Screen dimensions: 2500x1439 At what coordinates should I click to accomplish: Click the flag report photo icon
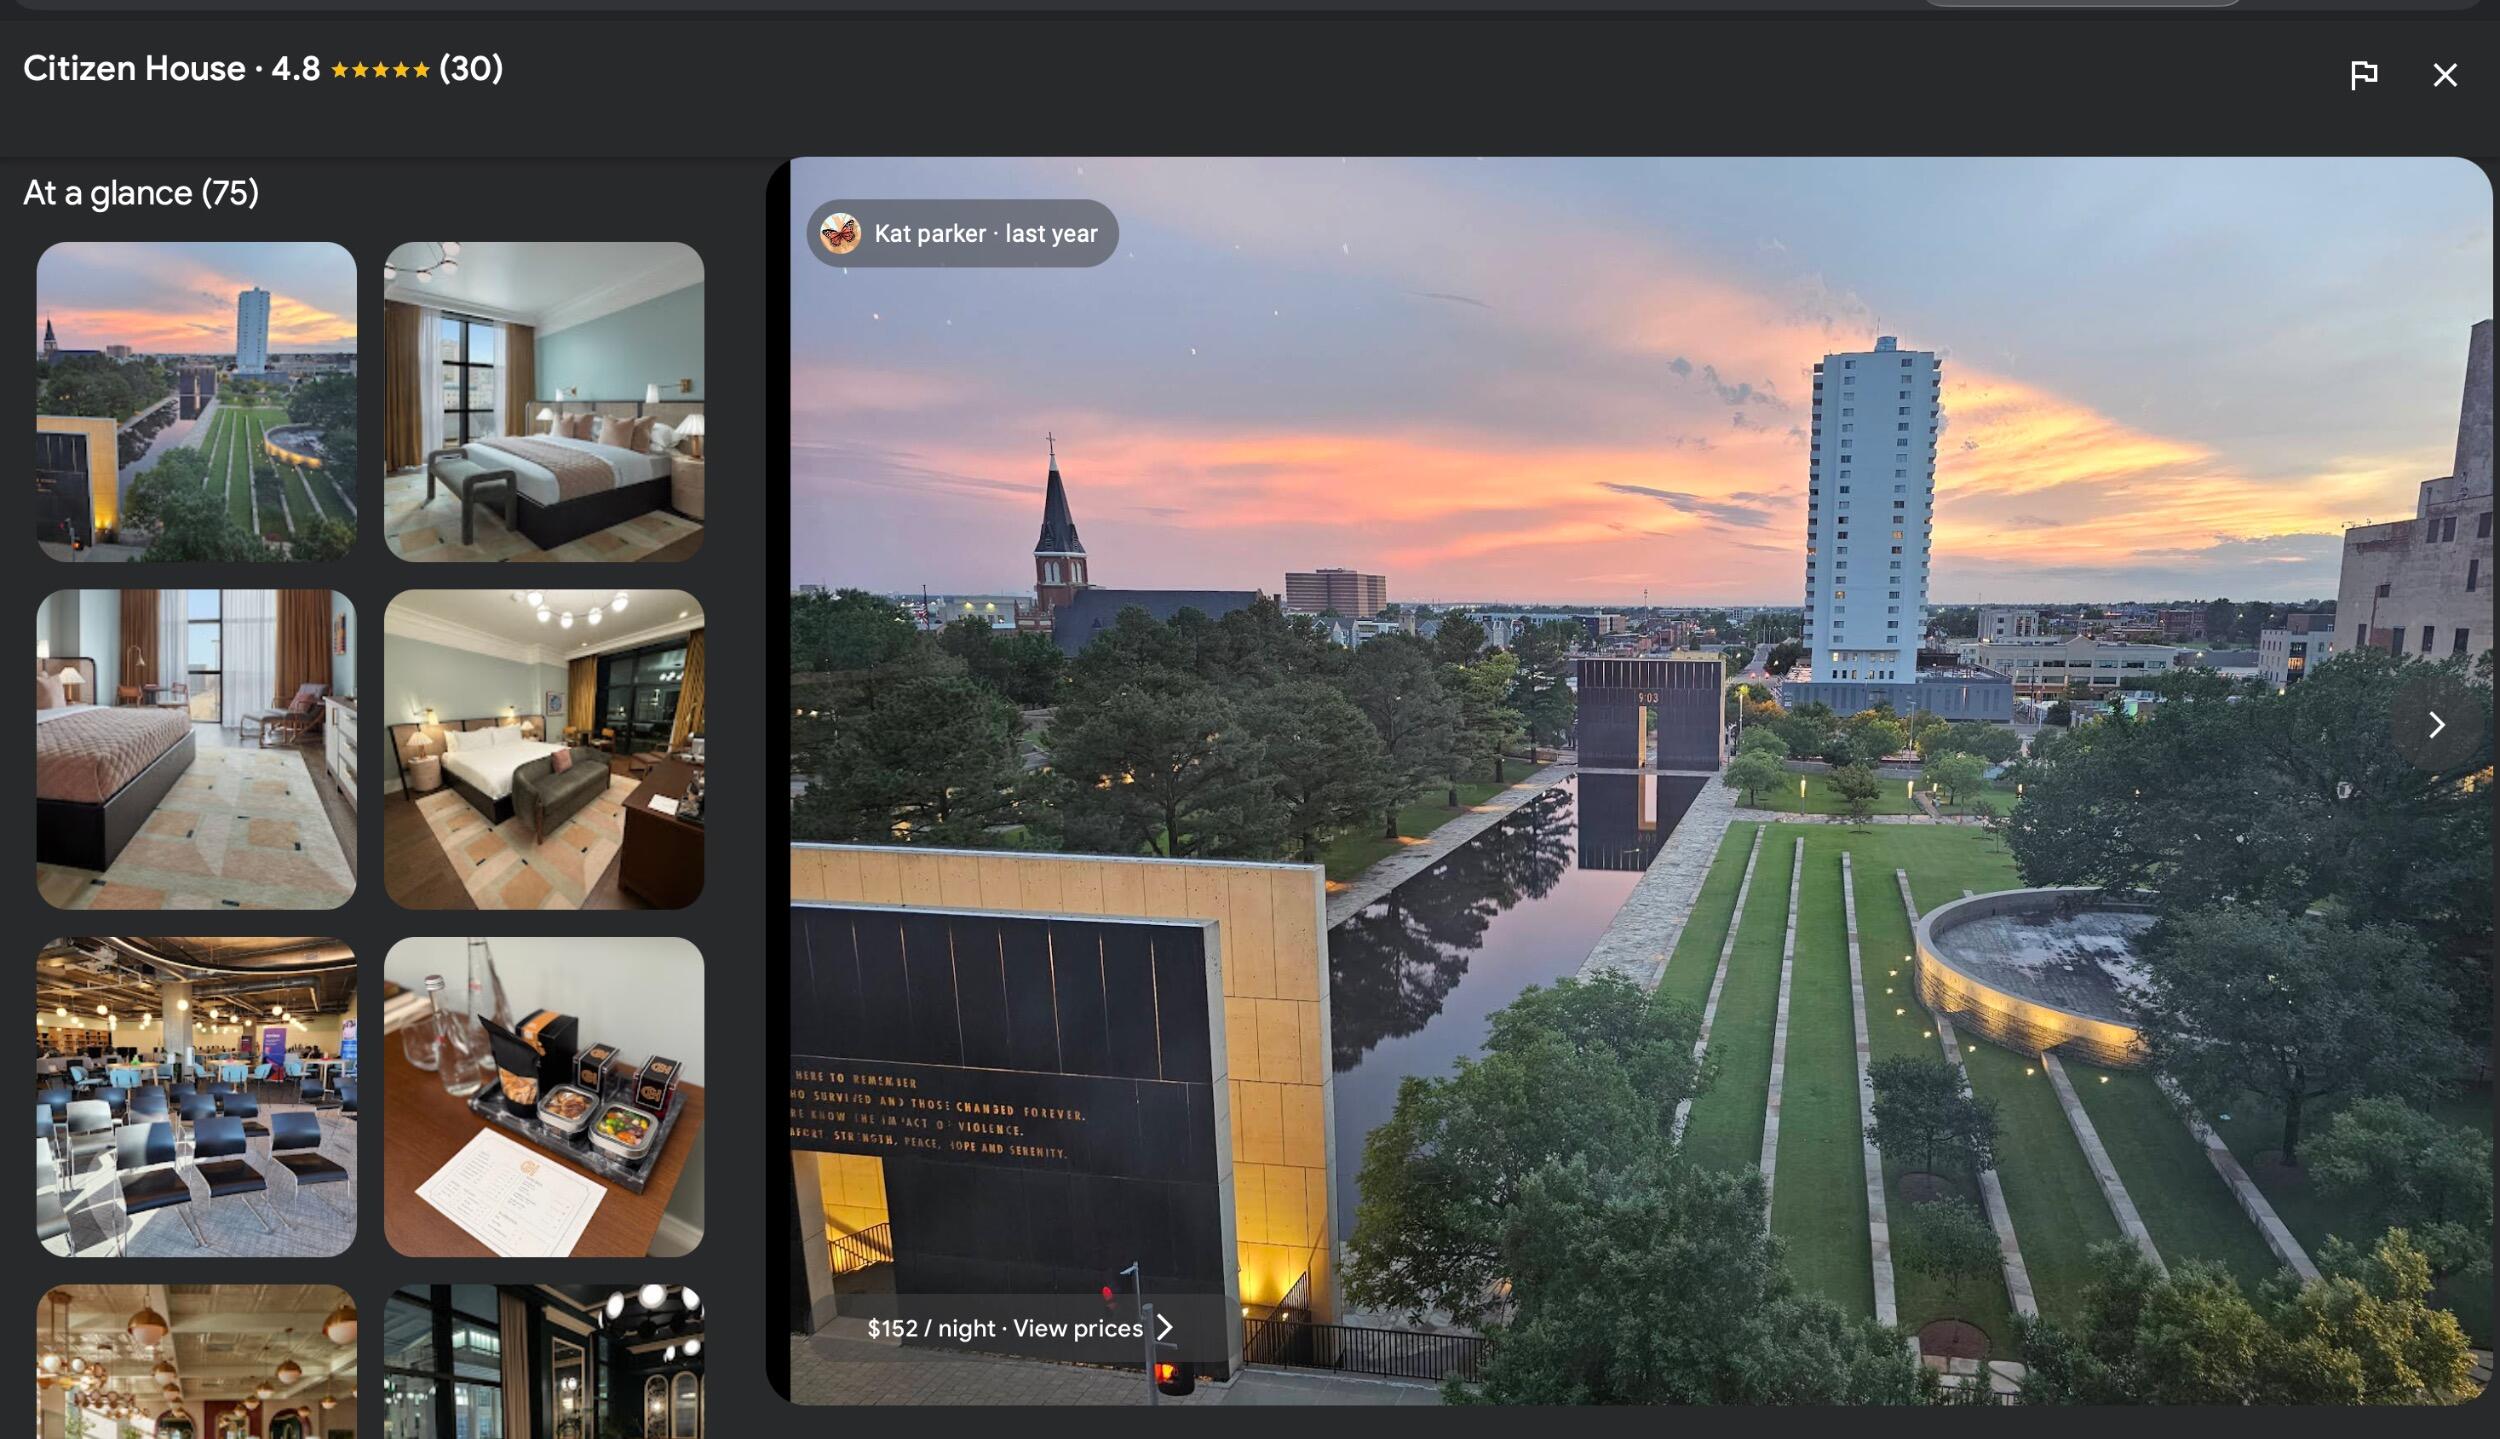tap(2363, 75)
